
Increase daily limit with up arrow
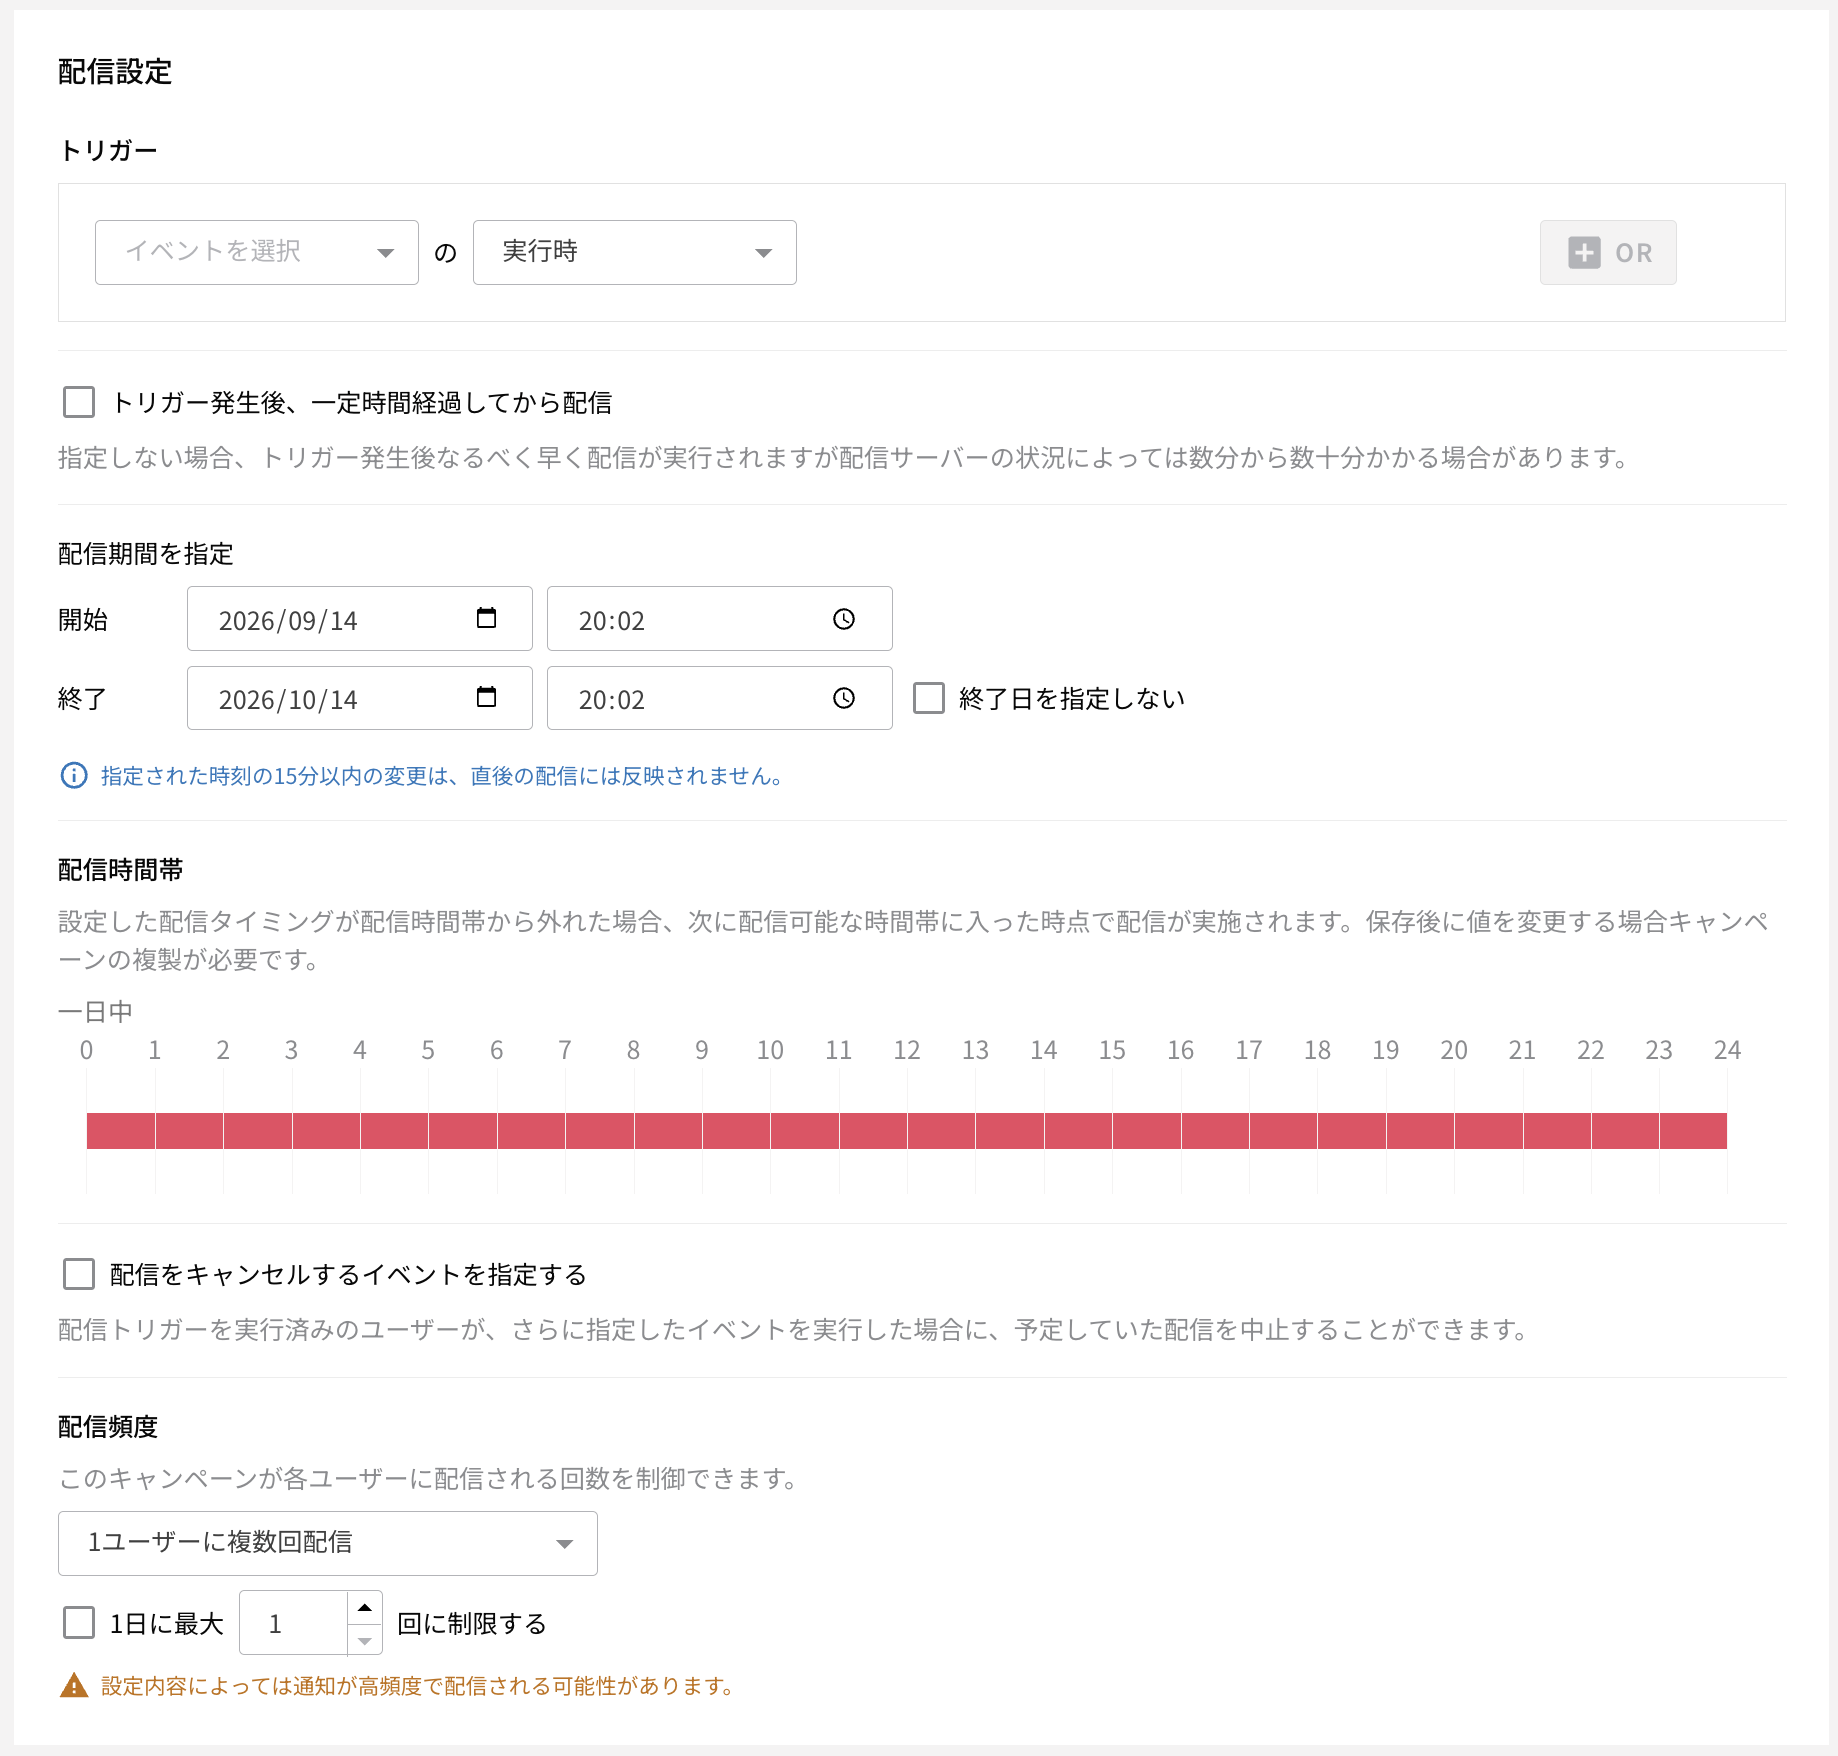[365, 1607]
